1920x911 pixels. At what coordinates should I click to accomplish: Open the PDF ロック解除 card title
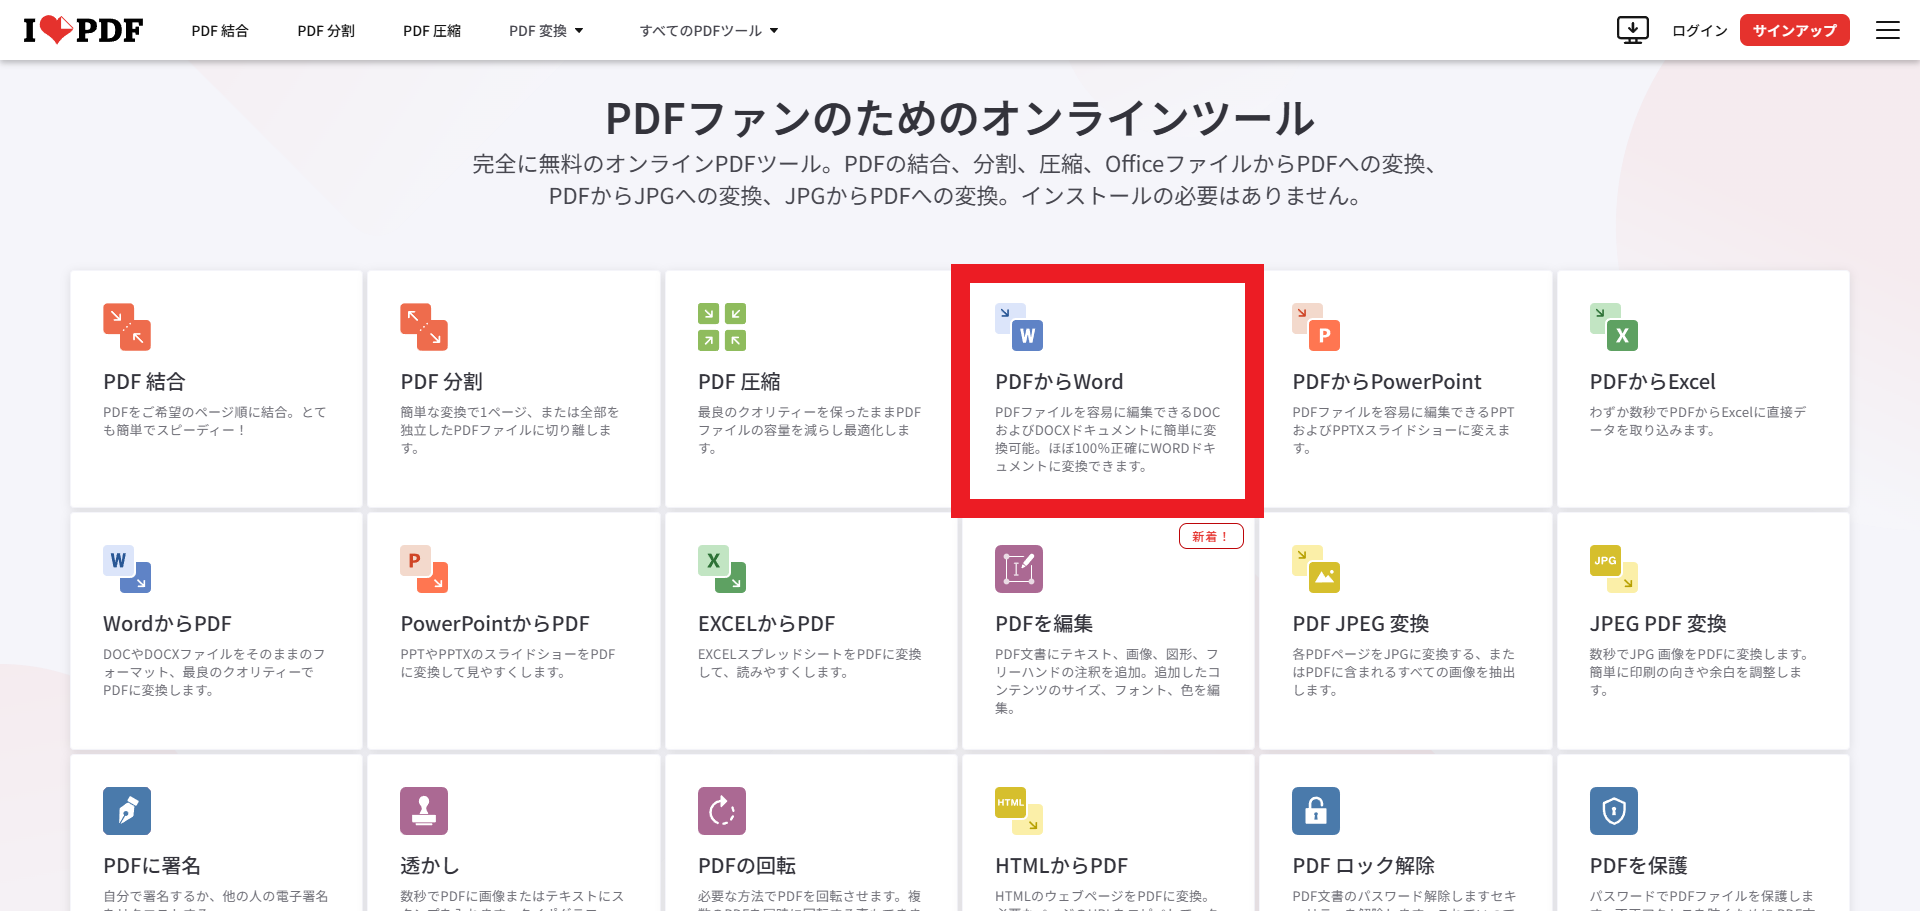pos(1363,866)
